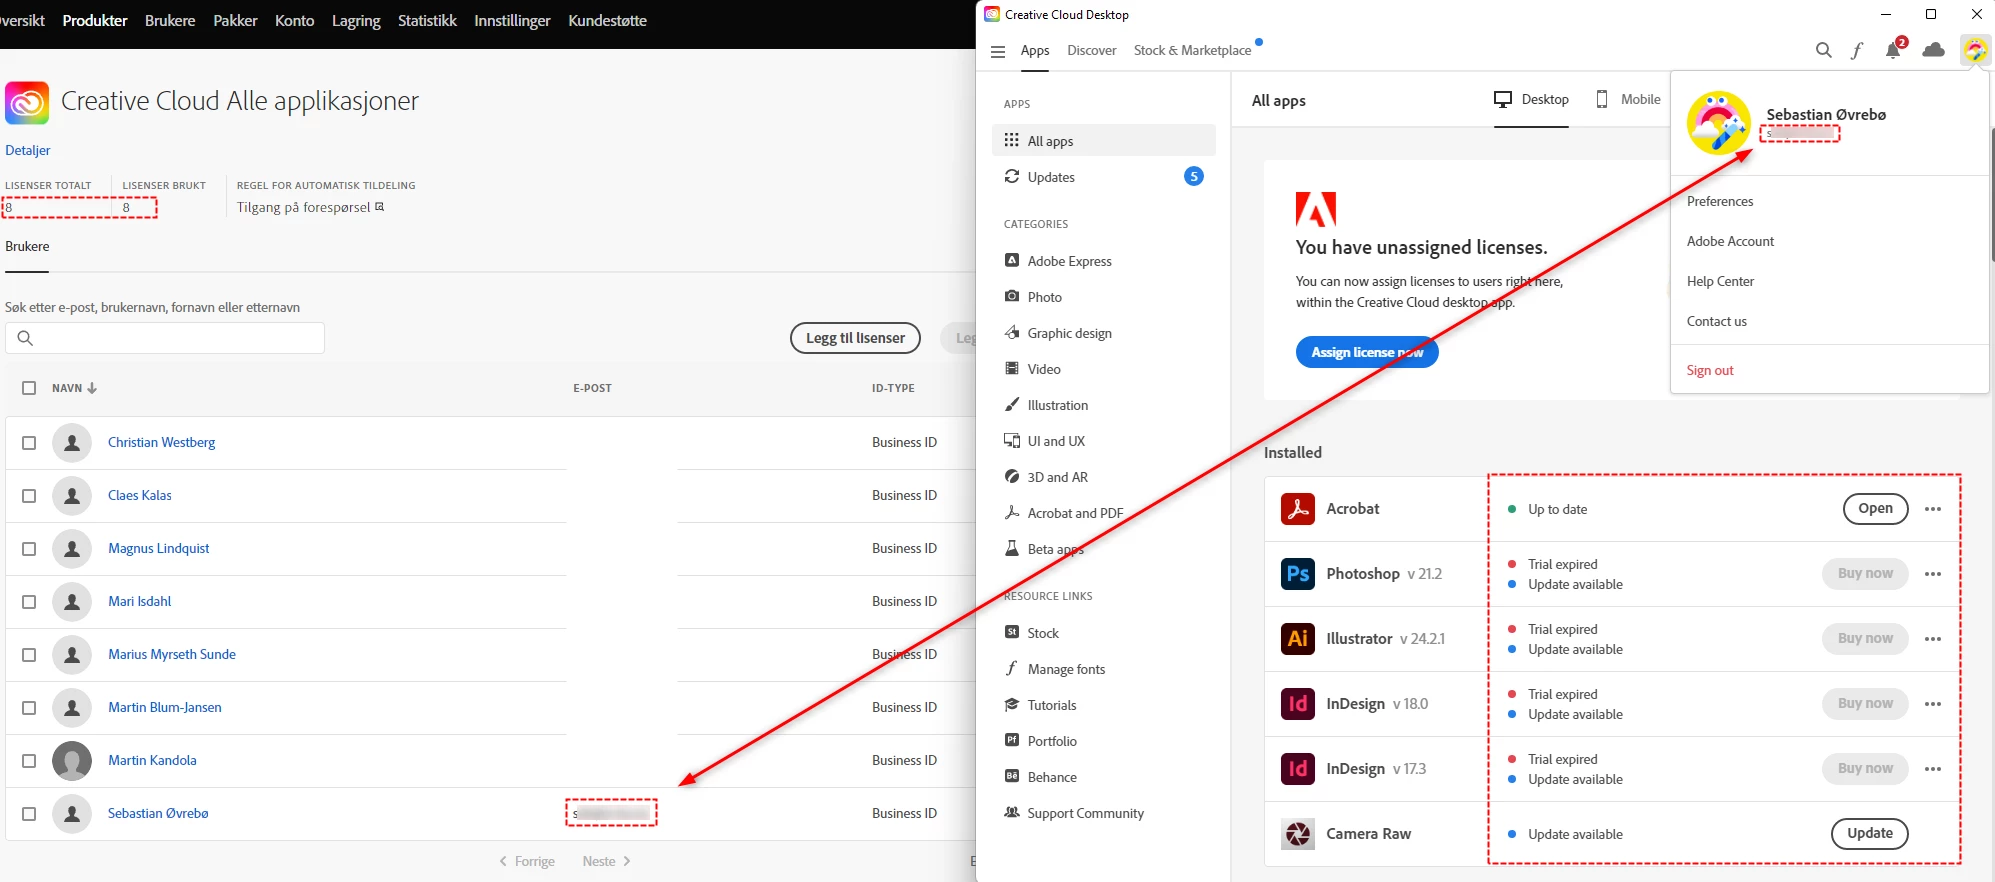Open Manage fonts resource link
Image resolution: width=1995 pixels, height=882 pixels.
click(x=1054, y=669)
